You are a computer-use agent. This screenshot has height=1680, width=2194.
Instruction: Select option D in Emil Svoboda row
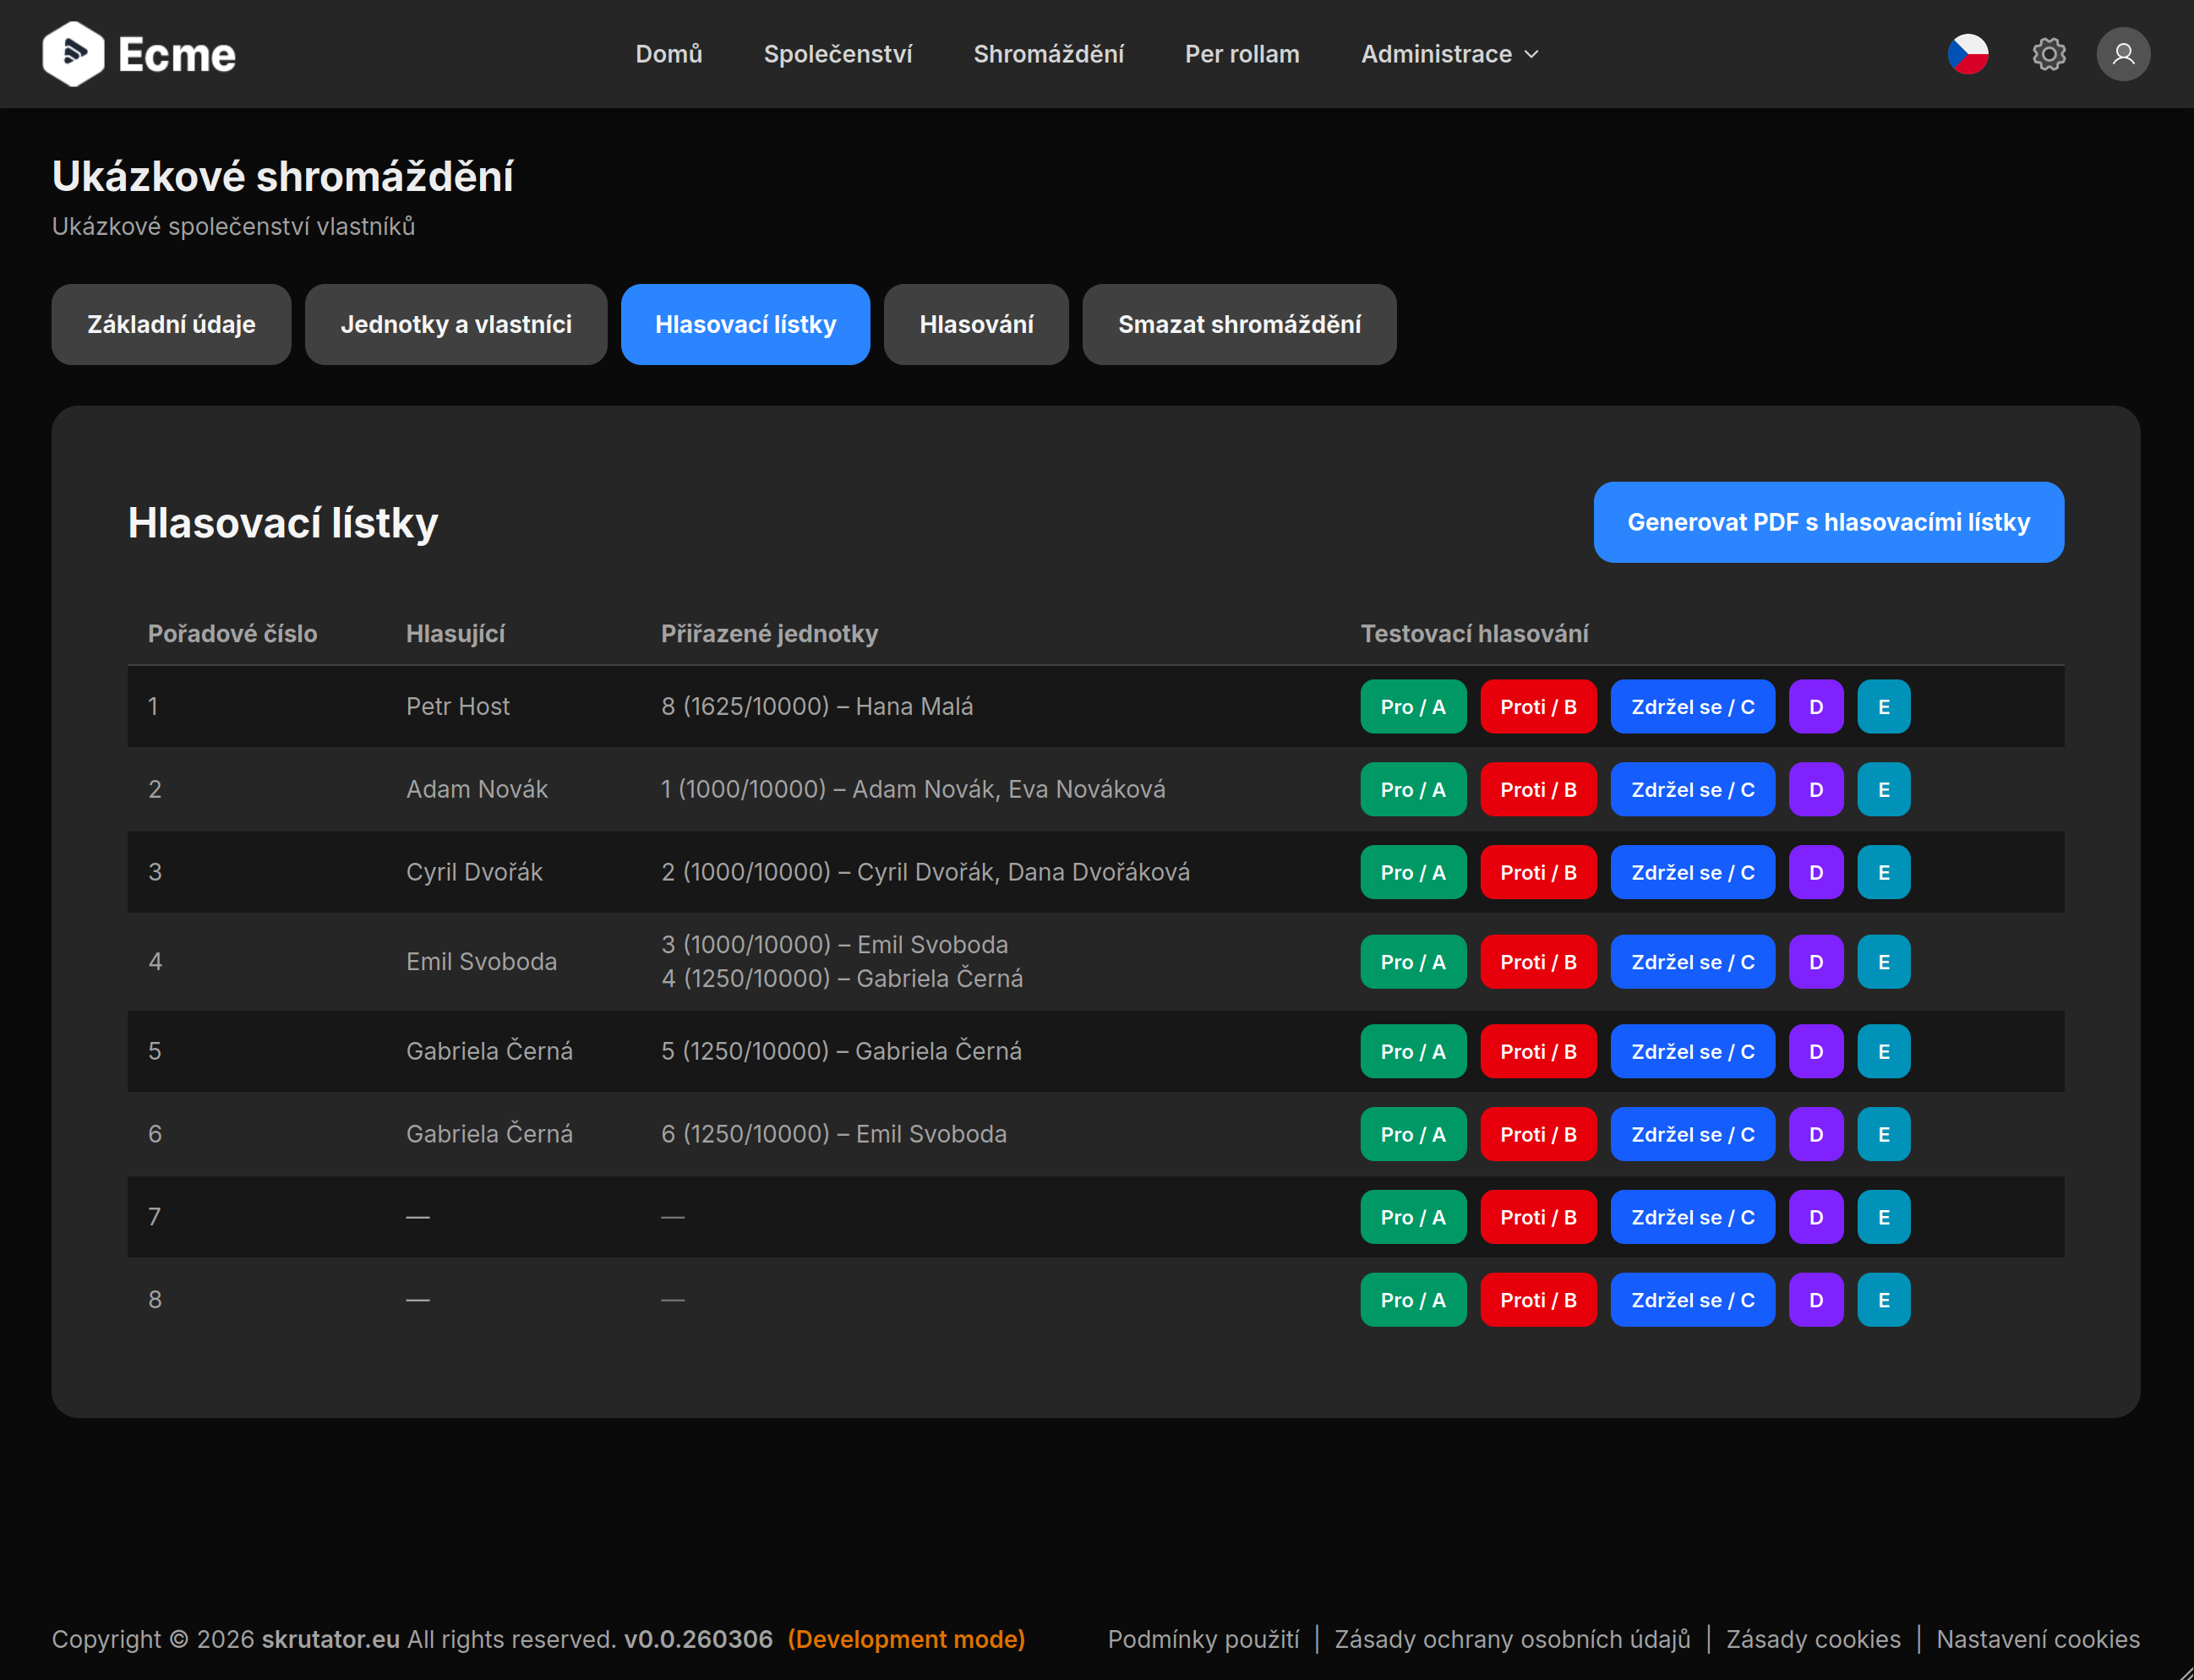[1816, 962]
